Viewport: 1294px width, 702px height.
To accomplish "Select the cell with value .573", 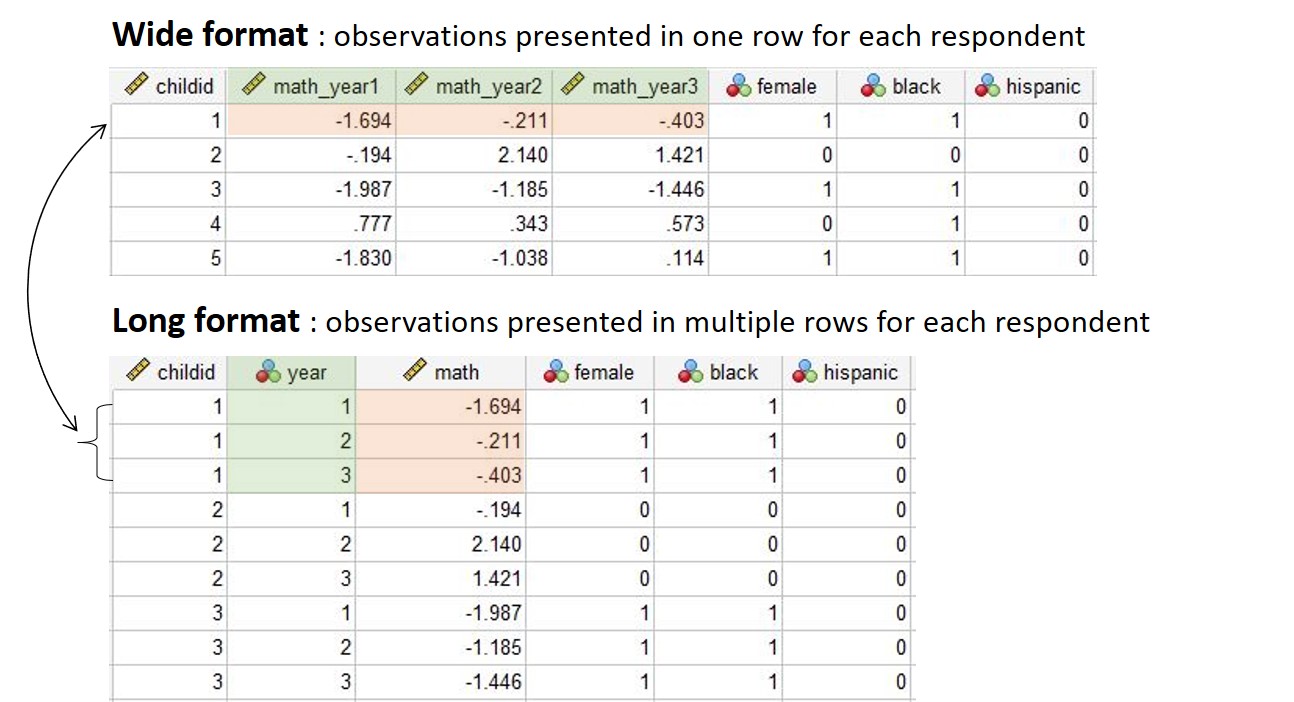I will (x=630, y=224).
